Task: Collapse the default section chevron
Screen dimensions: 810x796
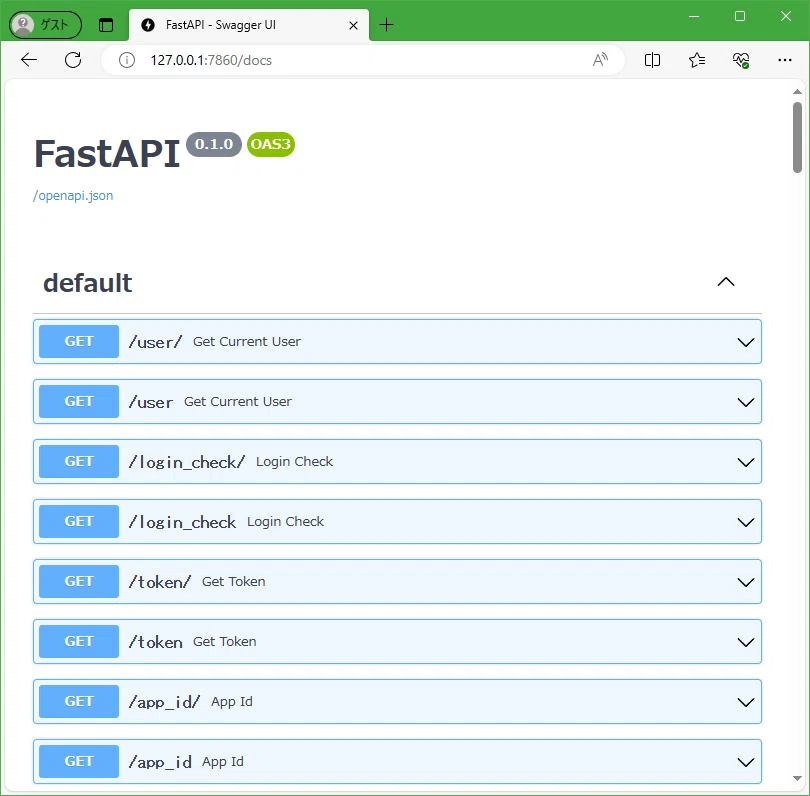Action: 726,282
